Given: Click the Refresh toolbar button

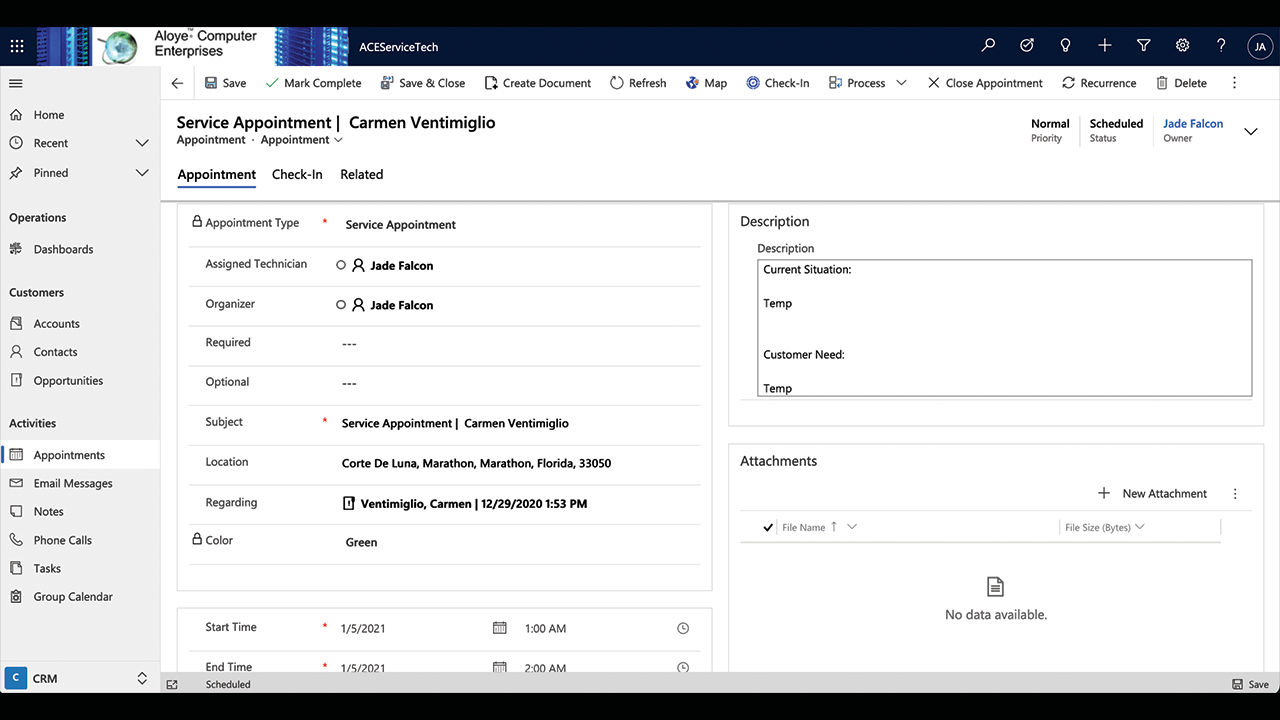Looking at the screenshot, I should point(638,83).
